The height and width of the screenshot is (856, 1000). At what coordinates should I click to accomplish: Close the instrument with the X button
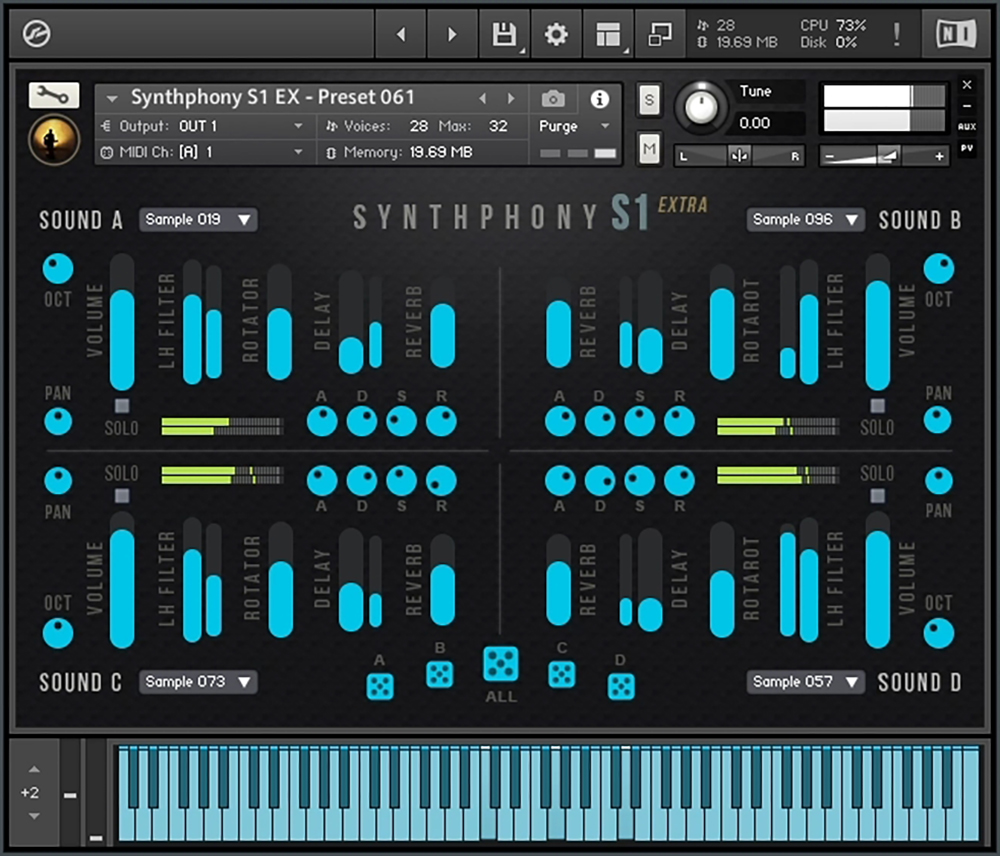point(967,85)
